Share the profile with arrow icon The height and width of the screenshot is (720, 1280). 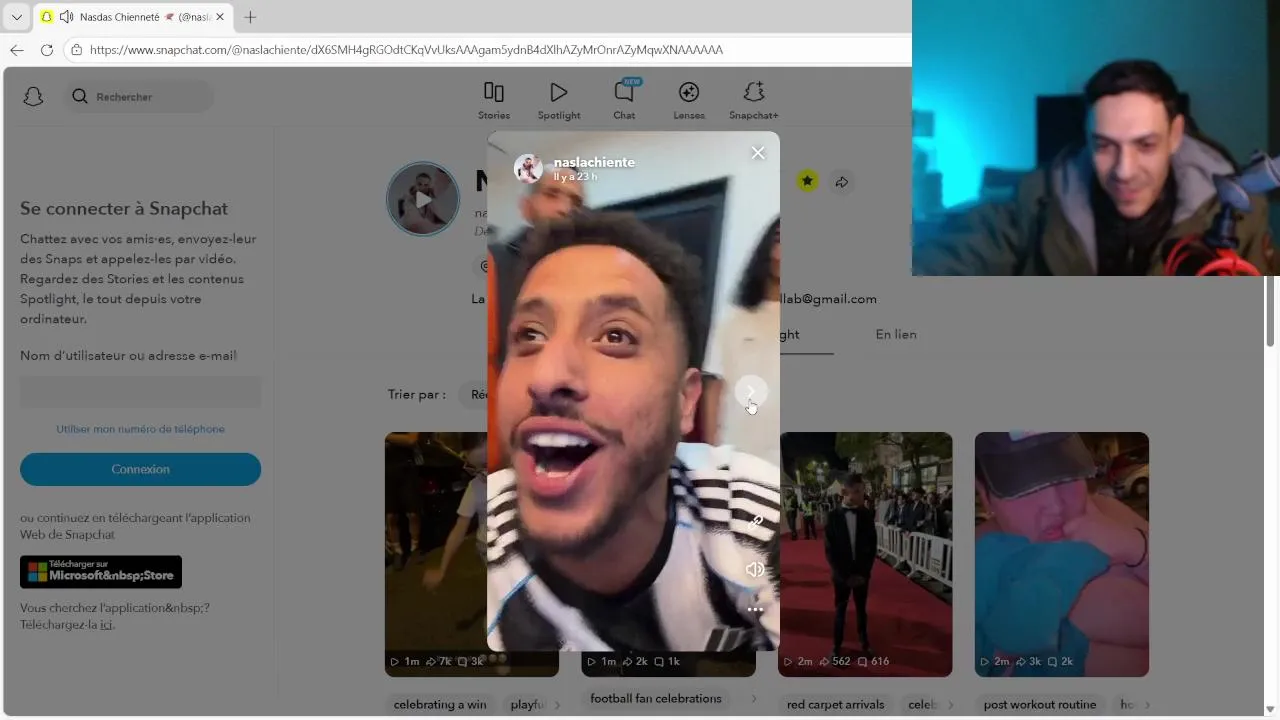tap(842, 181)
